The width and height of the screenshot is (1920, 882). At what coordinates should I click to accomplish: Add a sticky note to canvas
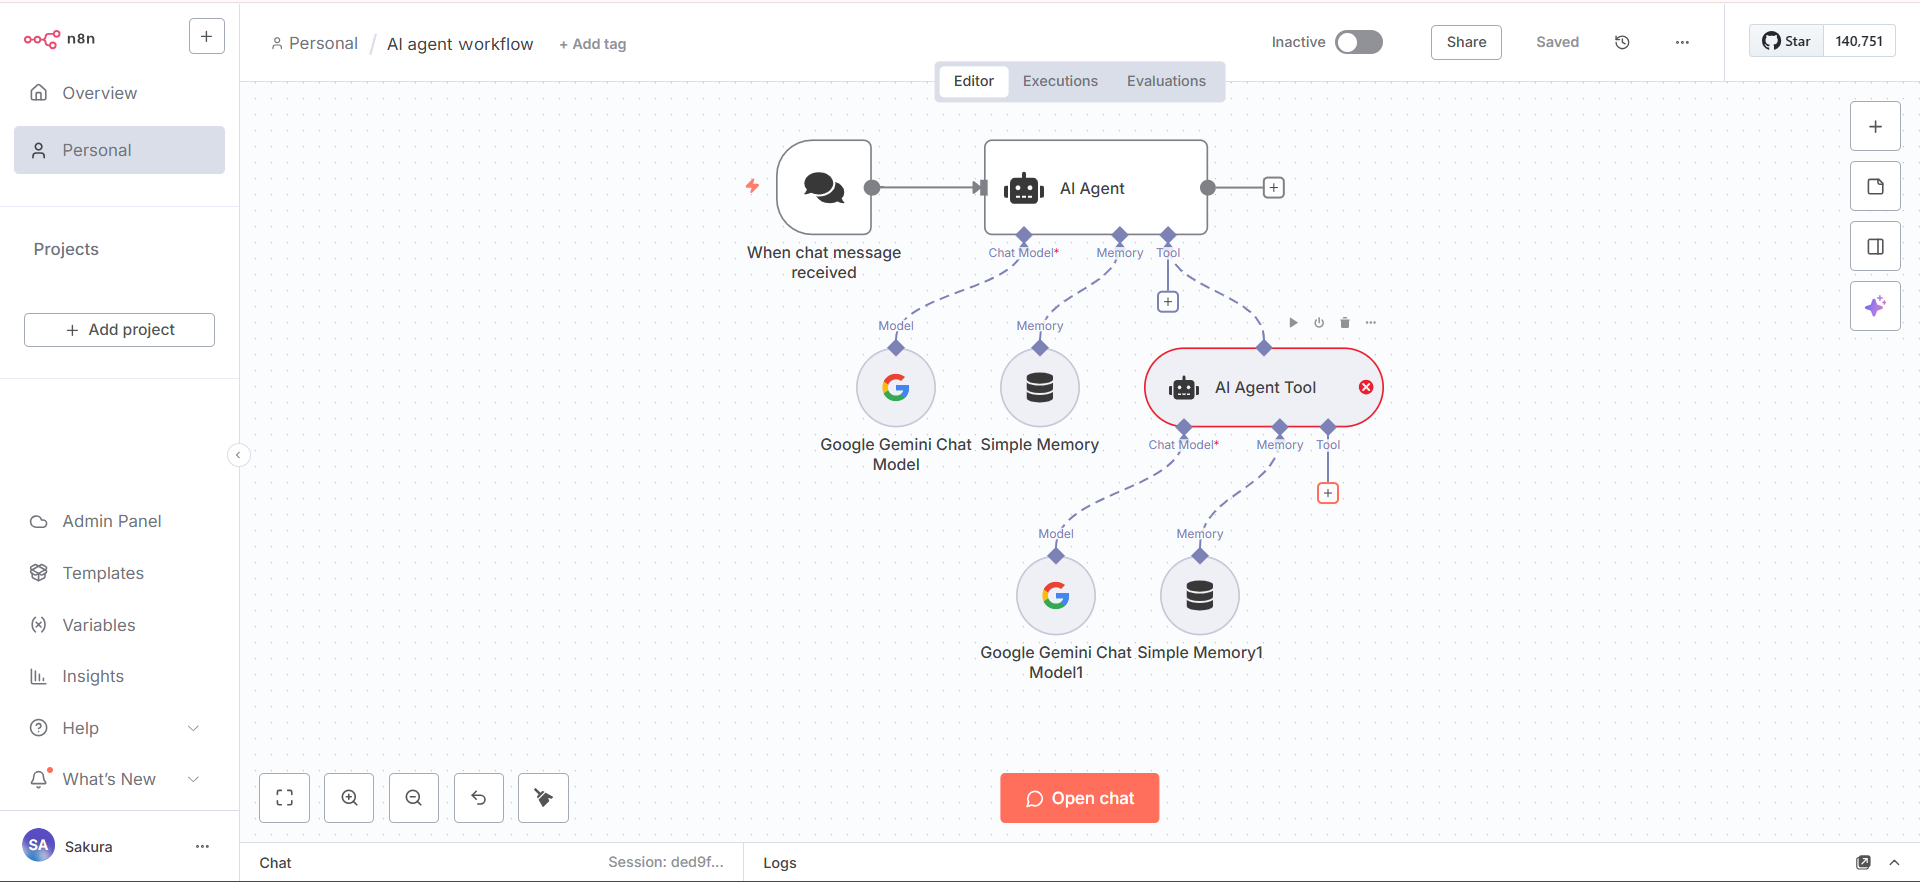pos(1875,187)
